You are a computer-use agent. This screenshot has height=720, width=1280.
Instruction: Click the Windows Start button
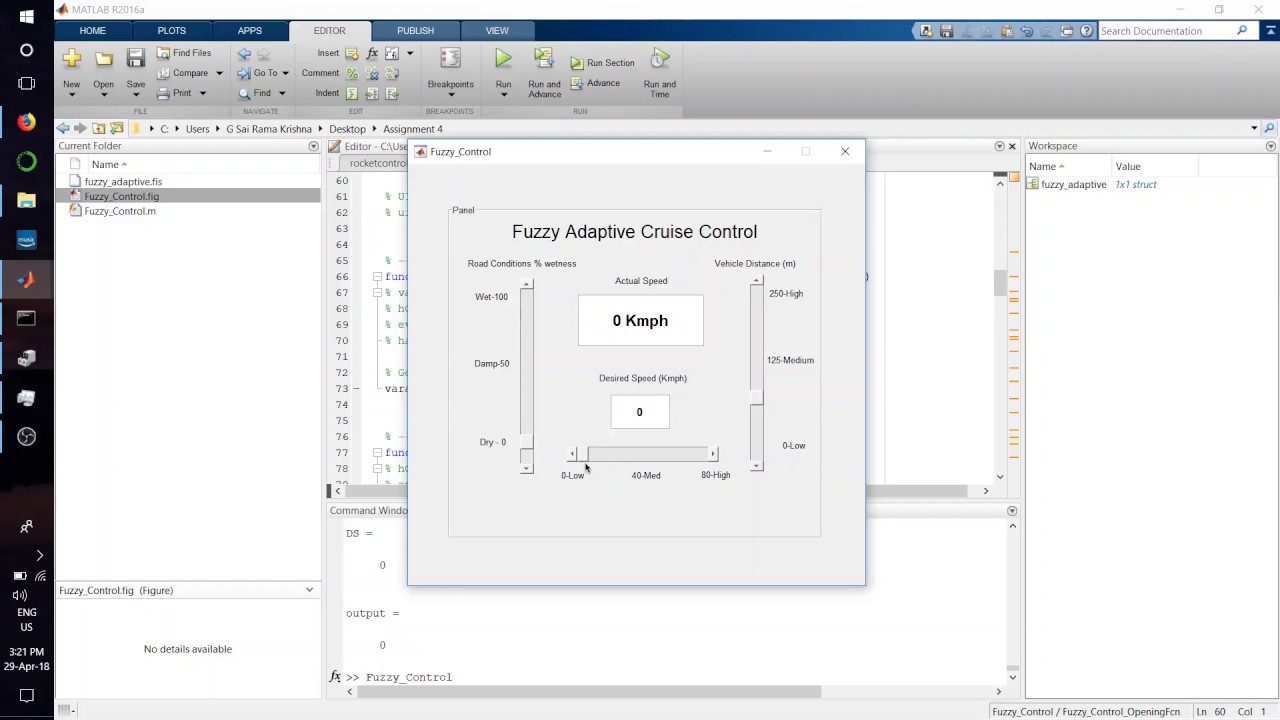27,17
